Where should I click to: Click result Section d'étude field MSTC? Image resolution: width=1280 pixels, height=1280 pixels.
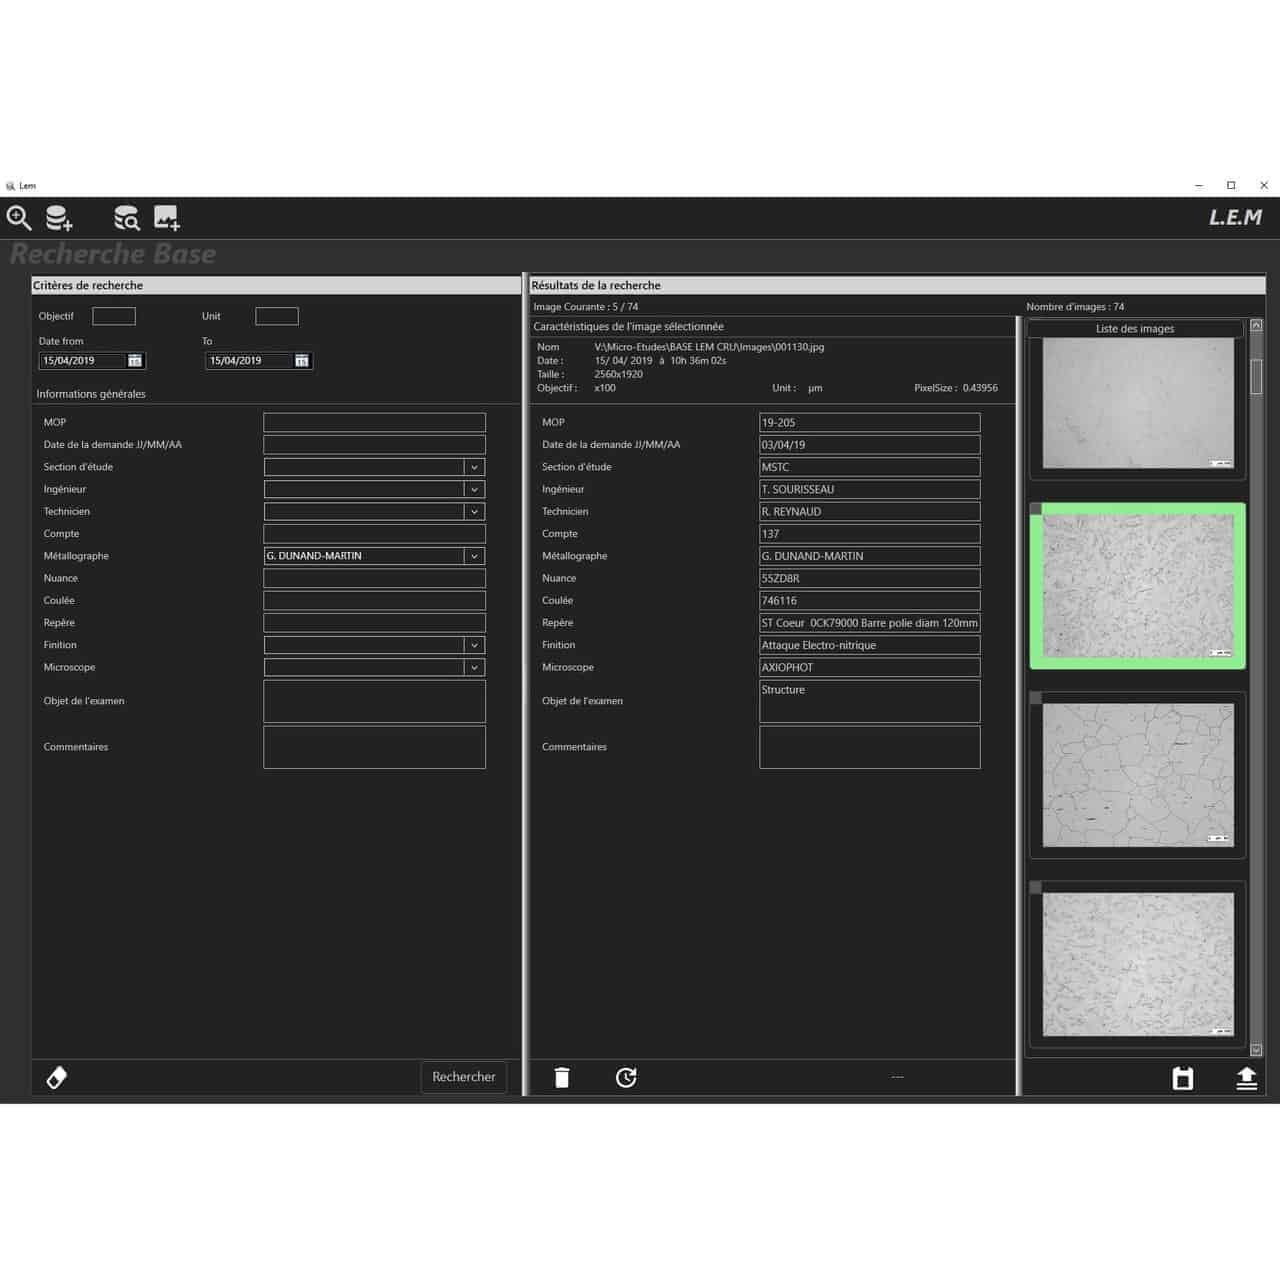[870, 467]
